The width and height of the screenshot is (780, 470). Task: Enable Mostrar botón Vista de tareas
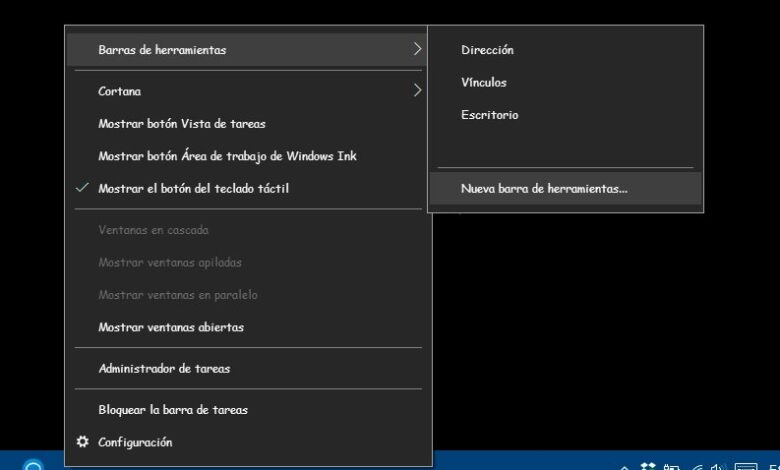[246, 123]
